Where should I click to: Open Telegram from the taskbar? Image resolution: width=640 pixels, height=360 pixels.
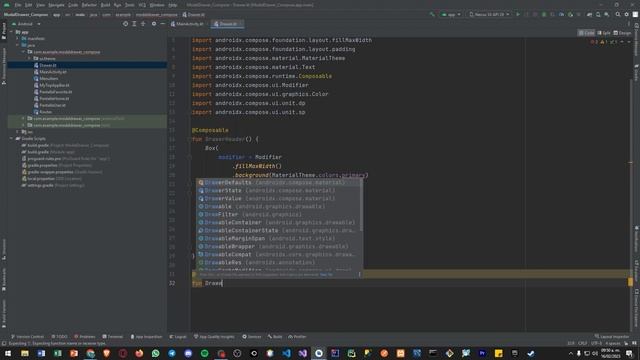click(172, 353)
